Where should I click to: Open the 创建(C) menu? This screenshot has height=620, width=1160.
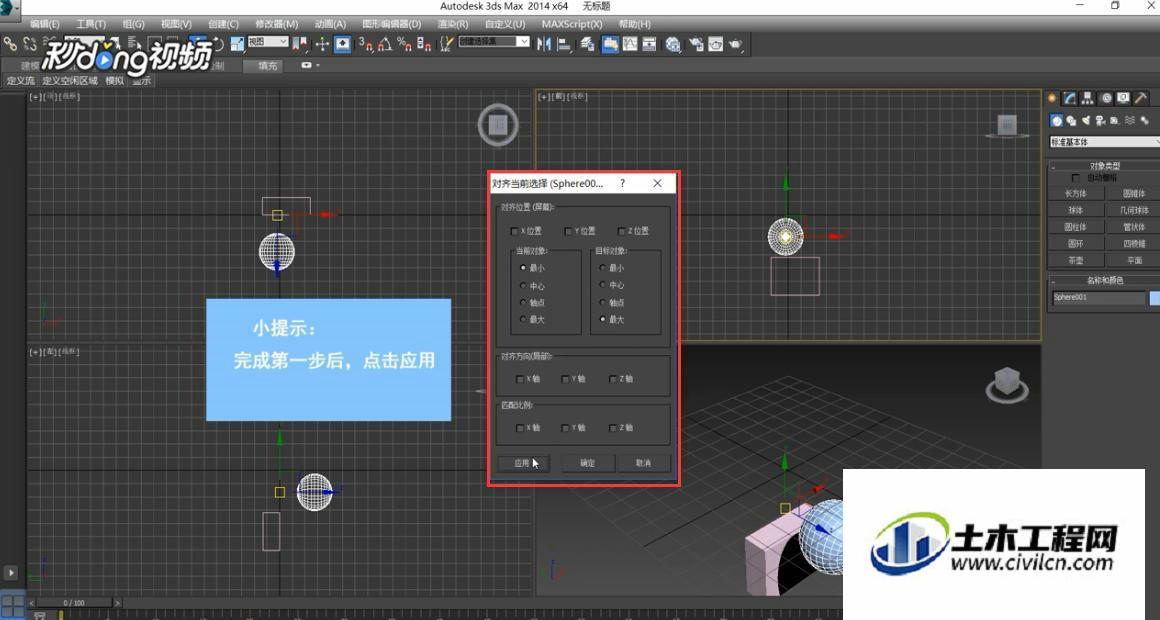coord(223,24)
